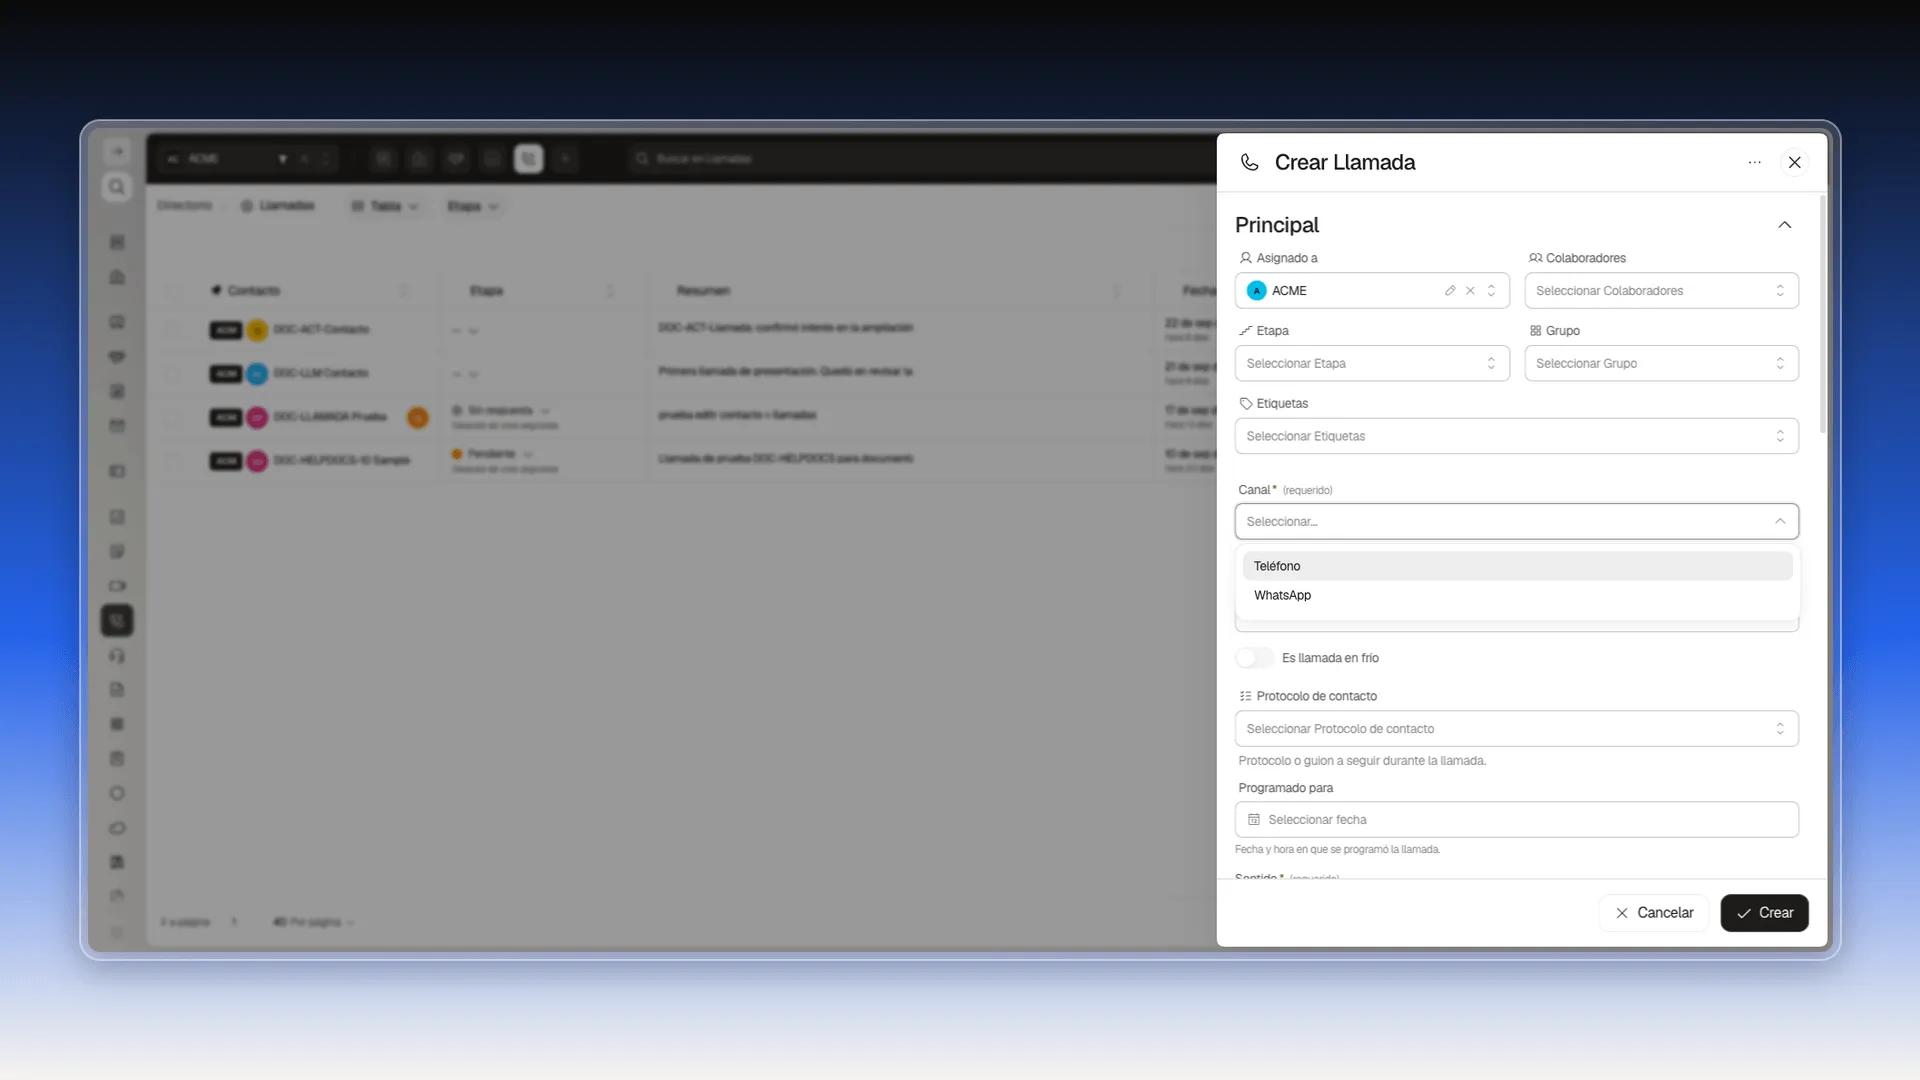Close the Crear Llamada panel

pyautogui.click(x=1795, y=162)
